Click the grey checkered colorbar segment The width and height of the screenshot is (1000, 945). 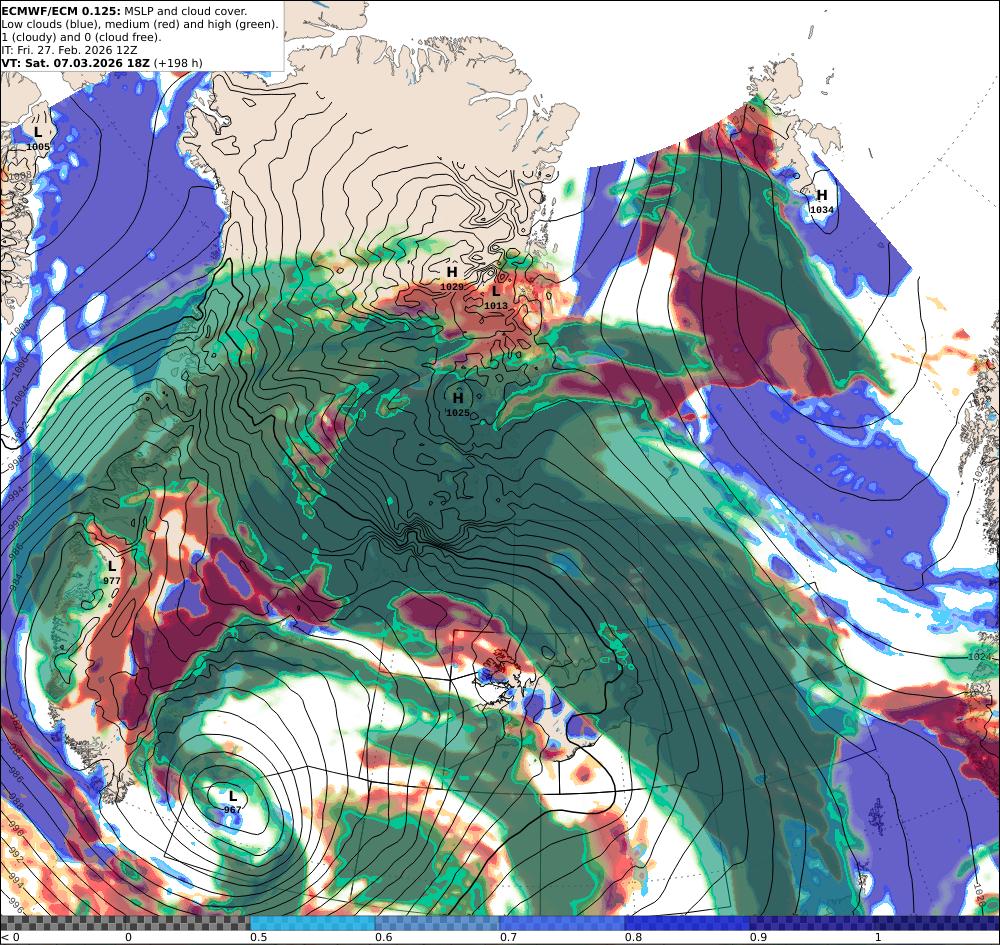click(125, 923)
